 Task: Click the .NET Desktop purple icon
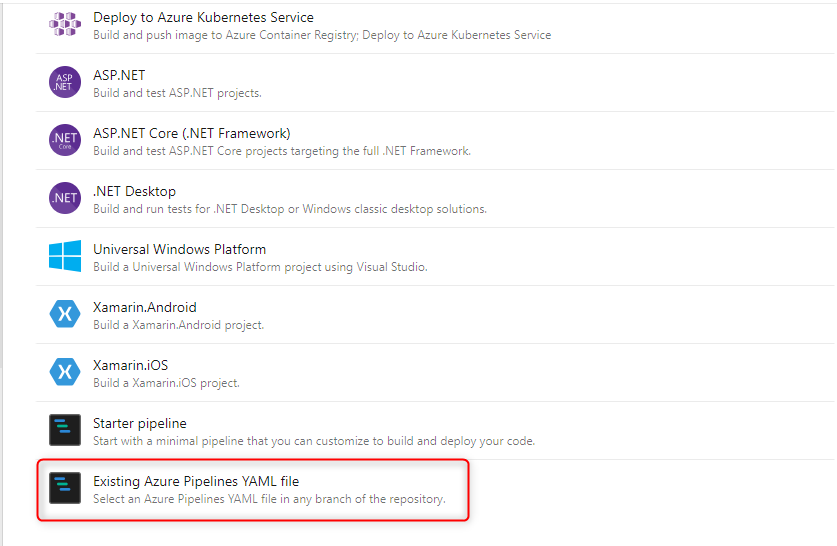click(x=65, y=198)
